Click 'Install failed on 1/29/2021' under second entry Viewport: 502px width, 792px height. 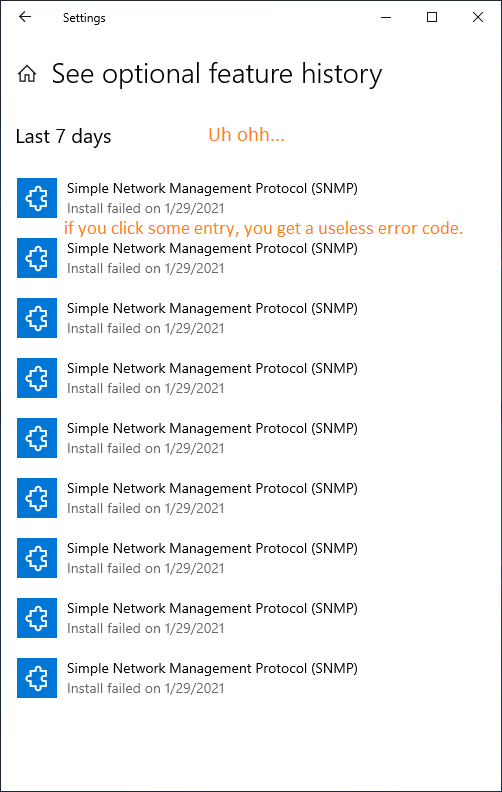pyautogui.click(x=145, y=269)
